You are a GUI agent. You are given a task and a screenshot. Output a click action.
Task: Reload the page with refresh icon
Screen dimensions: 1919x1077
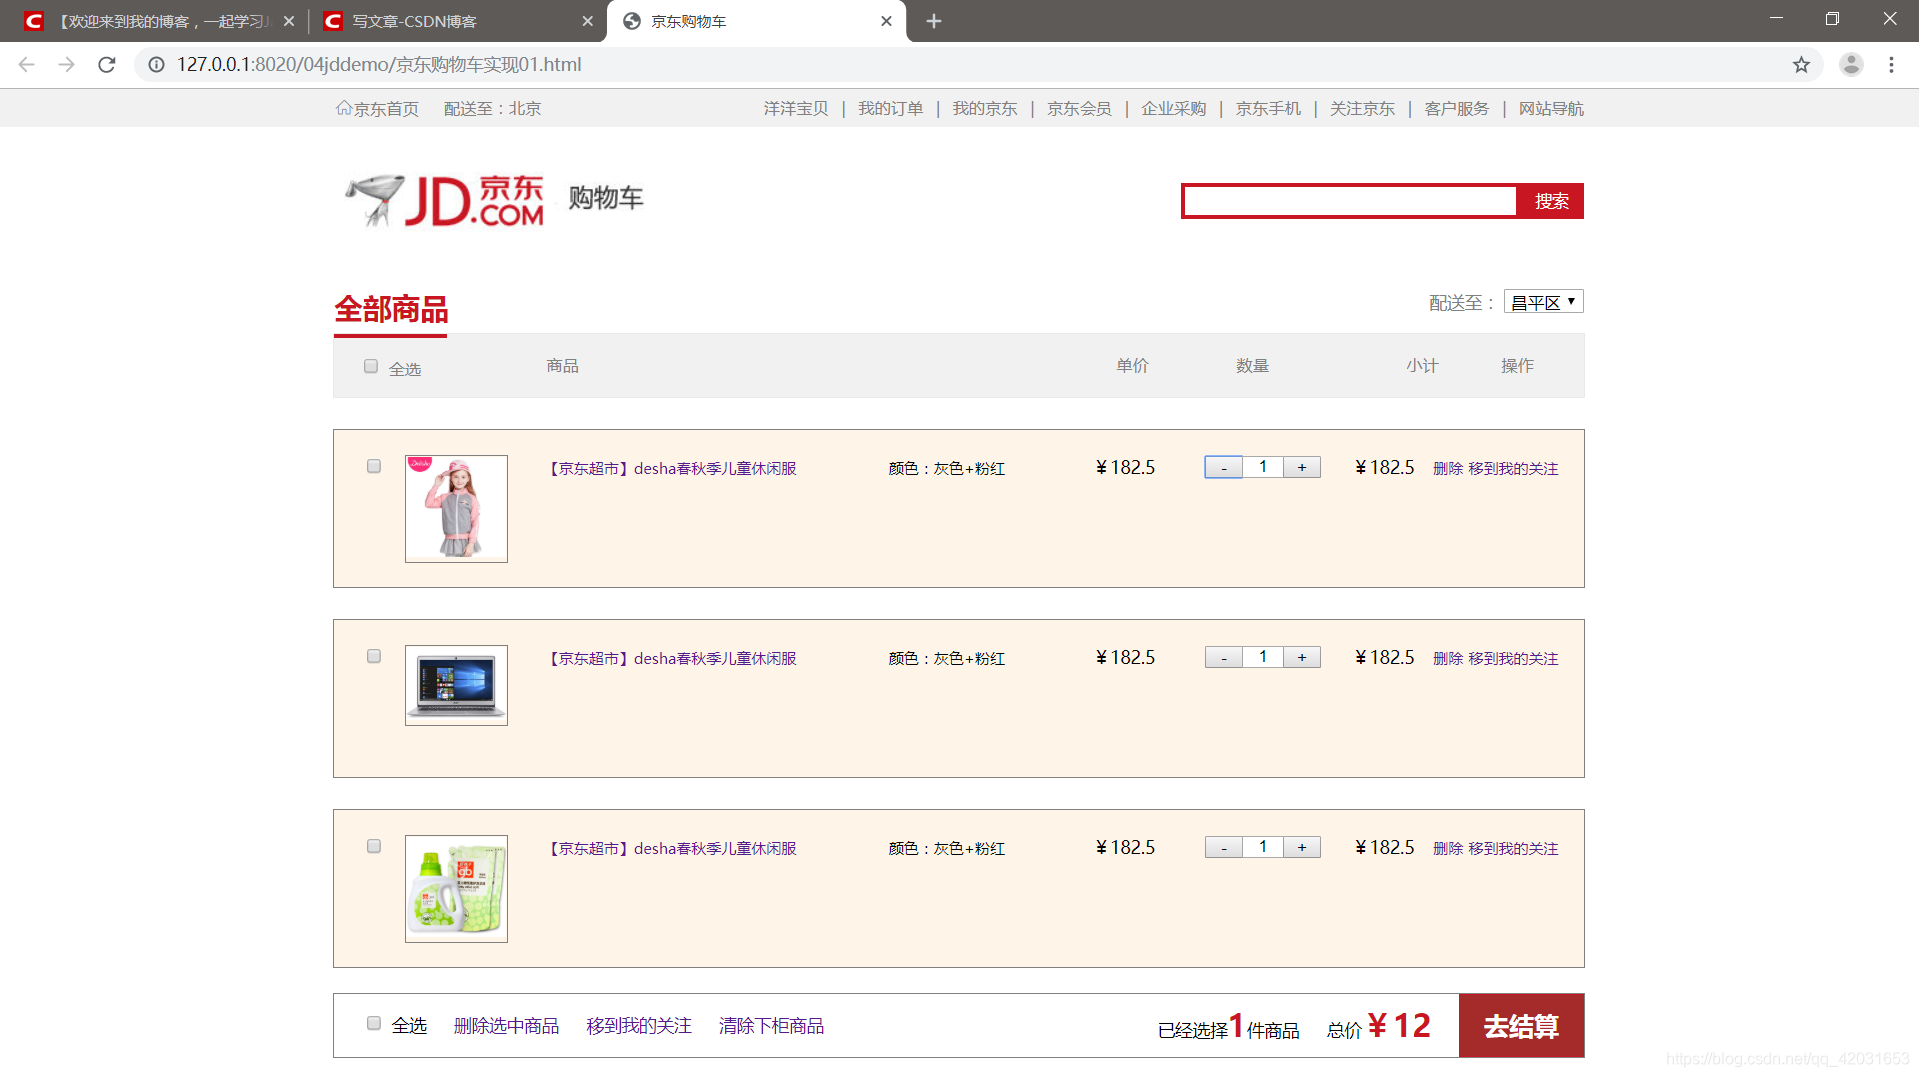107,65
